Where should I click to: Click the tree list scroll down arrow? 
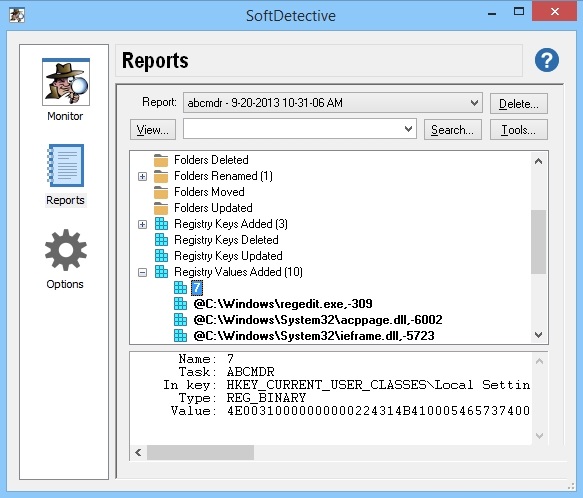(538, 335)
